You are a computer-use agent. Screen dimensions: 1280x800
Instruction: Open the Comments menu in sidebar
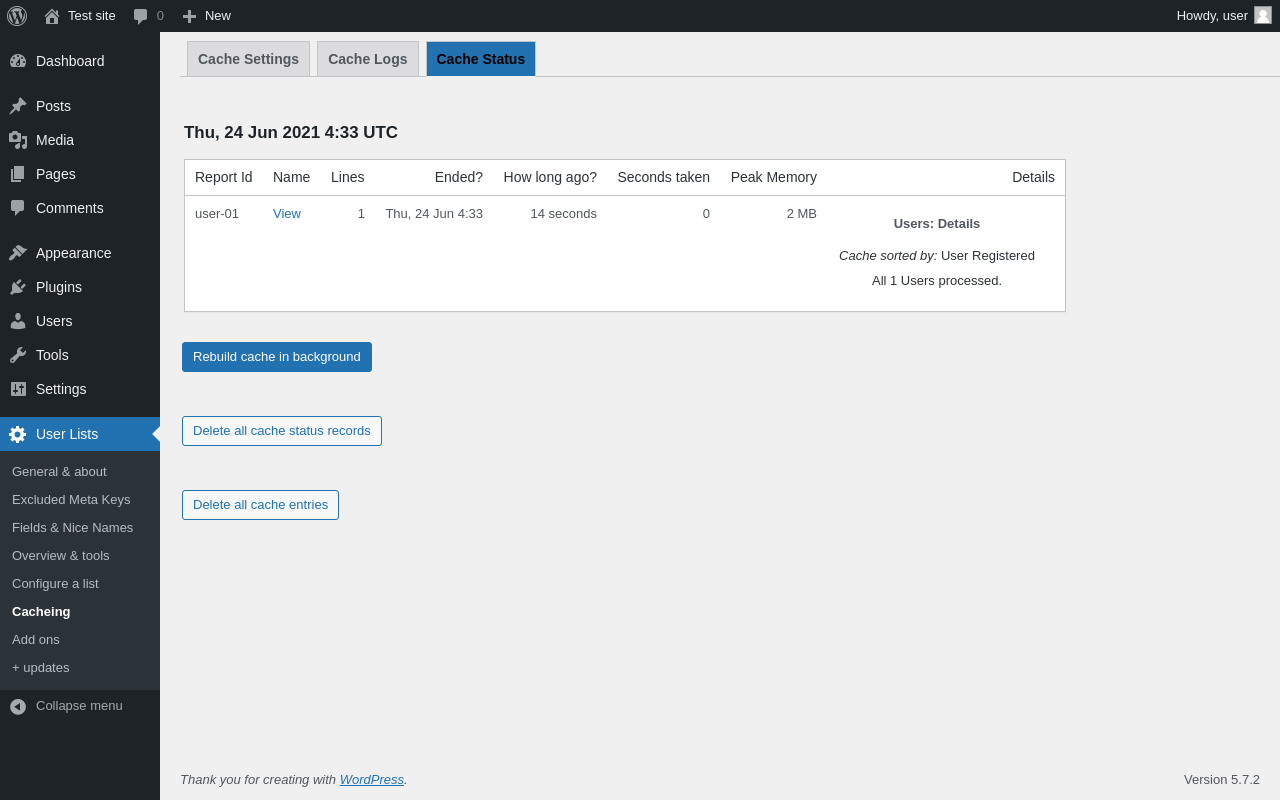pos(80,208)
